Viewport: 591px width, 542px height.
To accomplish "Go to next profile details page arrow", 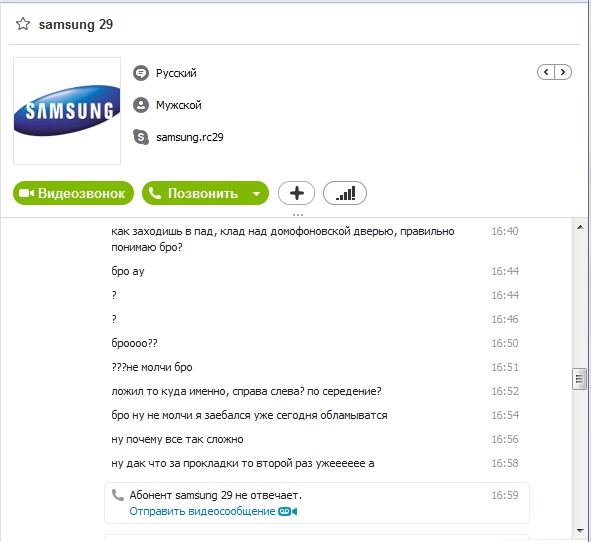I will 563,72.
